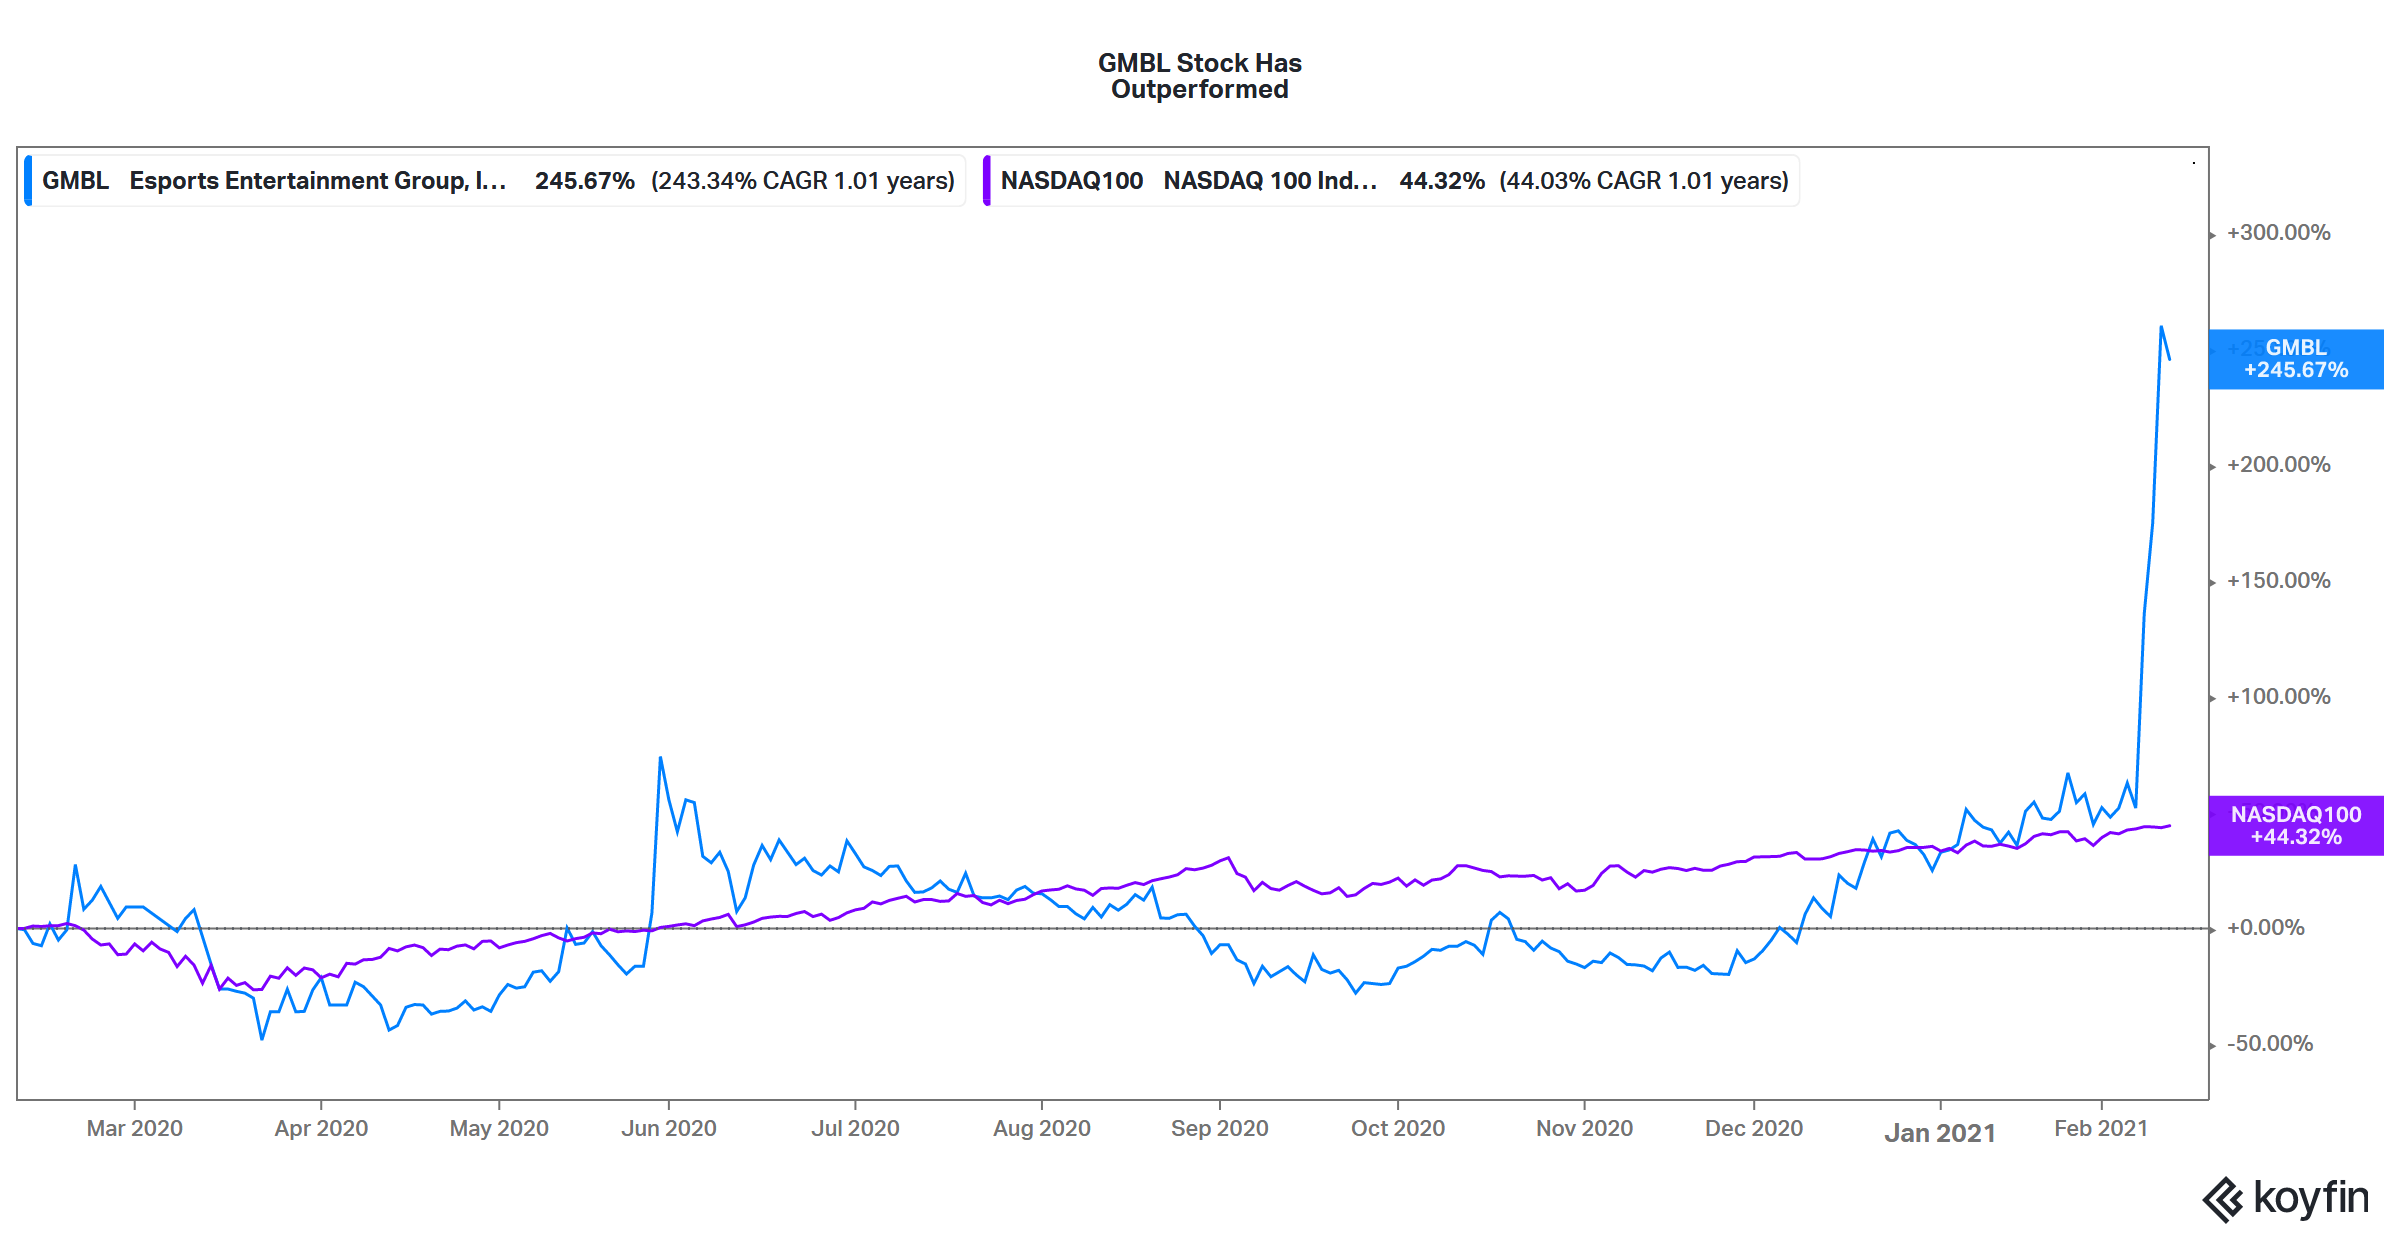Image resolution: width=2400 pixels, height=1240 pixels.
Task: Click the +300.00% y-axis label
Action: [x=2278, y=233]
